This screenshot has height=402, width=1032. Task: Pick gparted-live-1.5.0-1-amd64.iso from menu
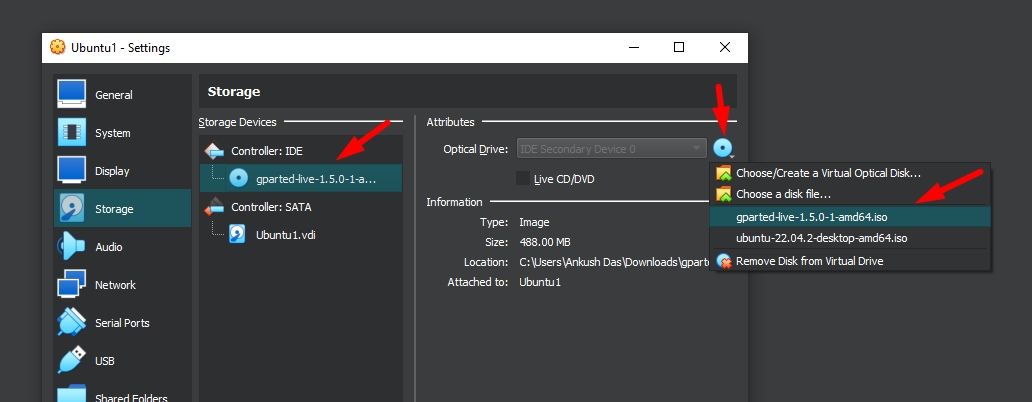pyautogui.click(x=850, y=216)
